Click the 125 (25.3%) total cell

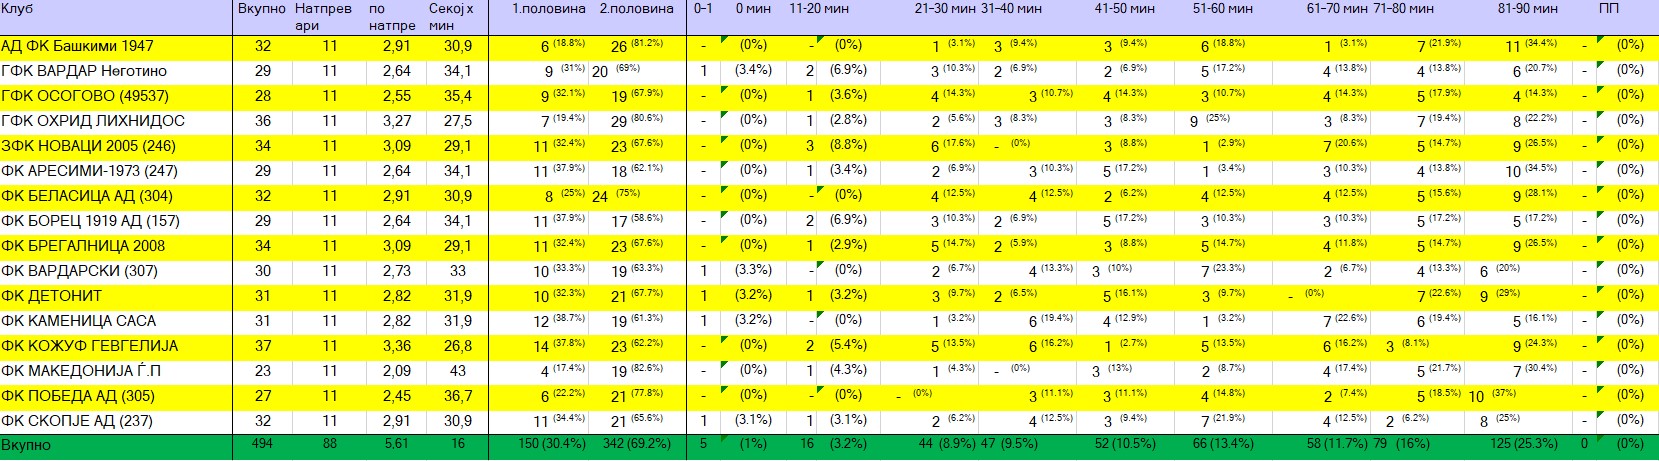point(1527,444)
